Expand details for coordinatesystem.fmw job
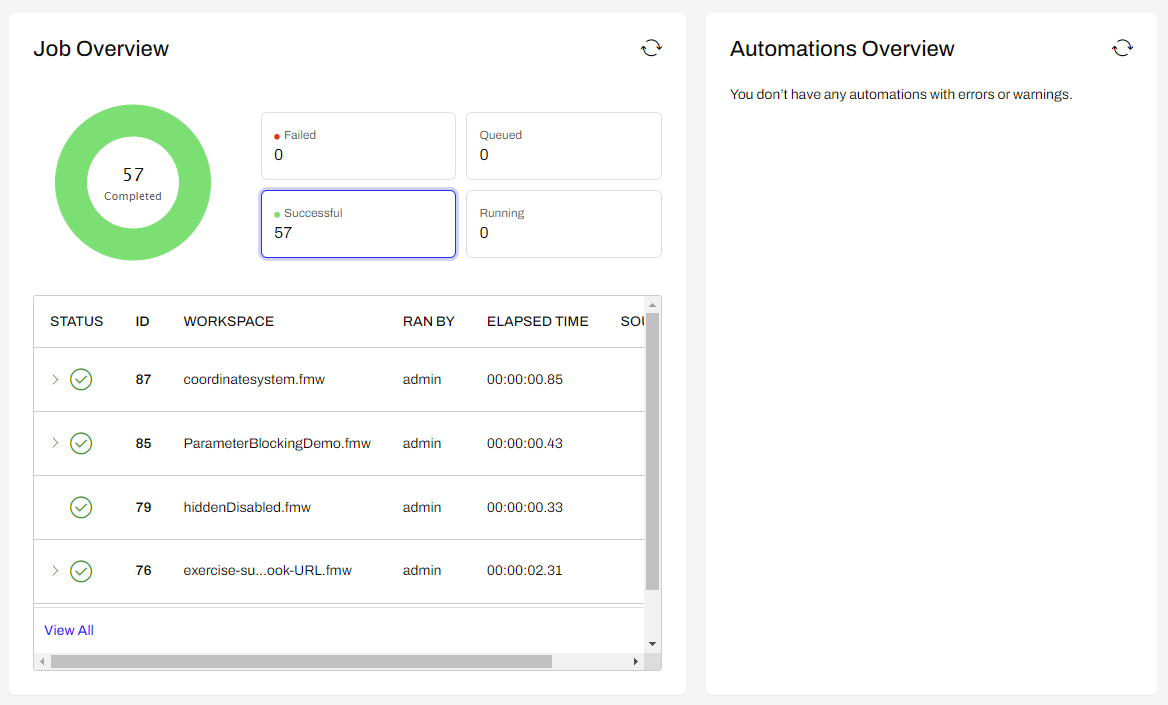The height and width of the screenshot is (705, 1168). 56,379
